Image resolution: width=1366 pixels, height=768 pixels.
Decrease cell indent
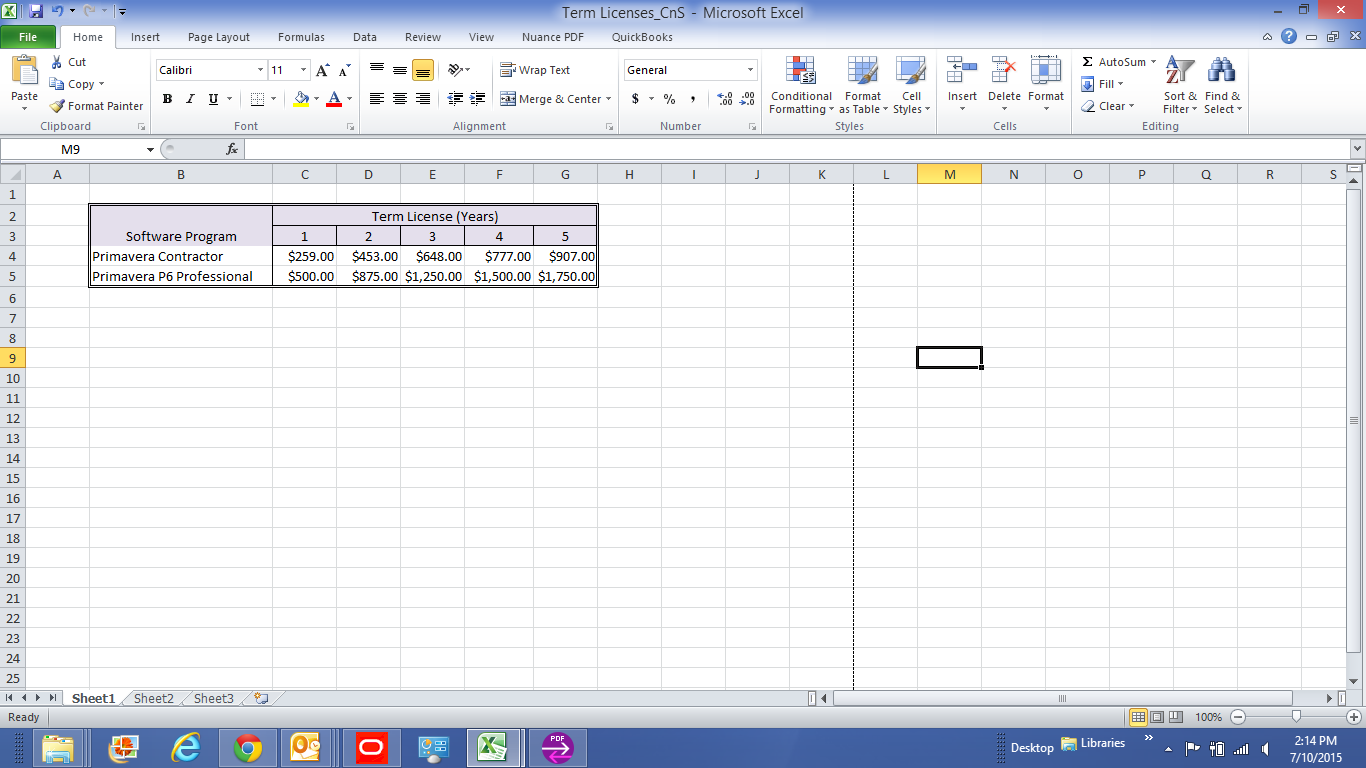coord(456,99)
